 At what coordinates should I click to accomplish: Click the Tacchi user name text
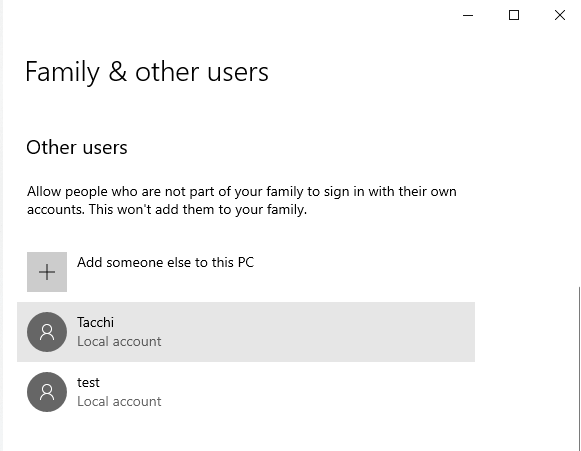click(95, 322)
